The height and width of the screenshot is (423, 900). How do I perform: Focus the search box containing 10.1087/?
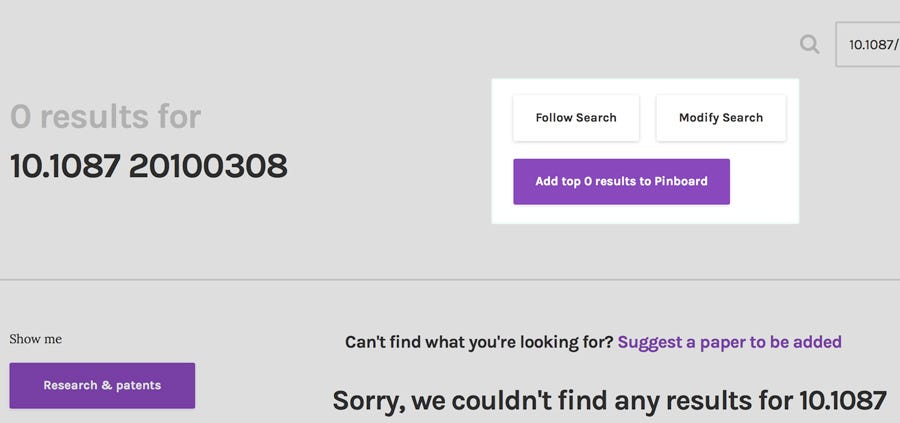pos(868,44)
